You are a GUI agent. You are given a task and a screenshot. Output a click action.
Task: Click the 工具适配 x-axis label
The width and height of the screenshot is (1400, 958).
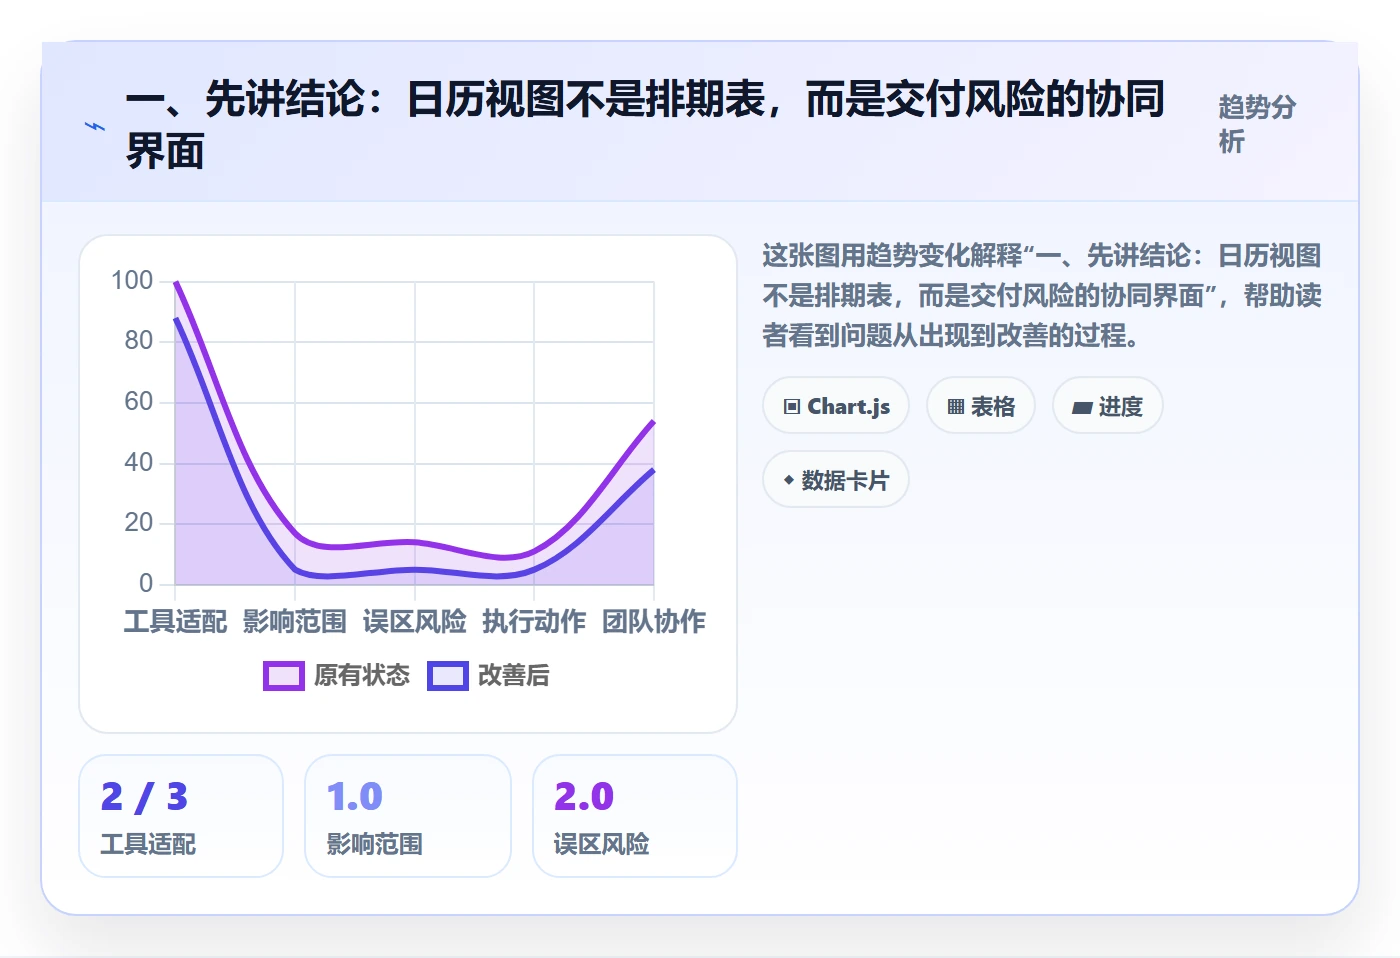pos(176,622)
